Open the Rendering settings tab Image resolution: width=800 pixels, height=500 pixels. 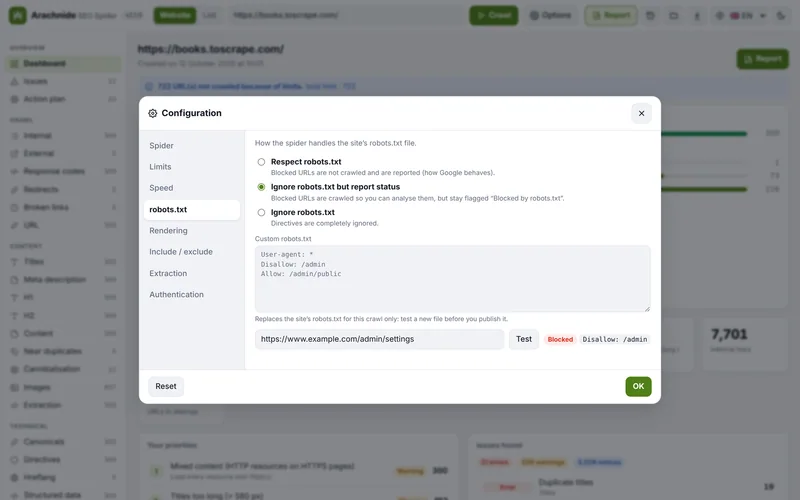192,231
